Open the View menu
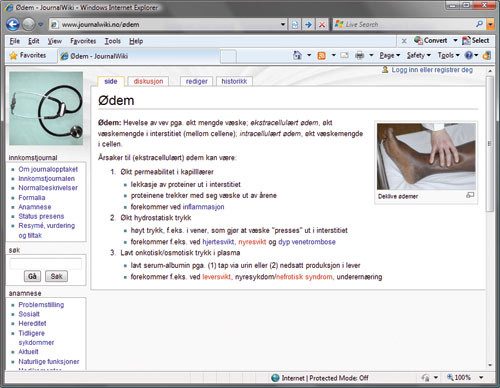 pyautogui.click(x=54, y=41)
